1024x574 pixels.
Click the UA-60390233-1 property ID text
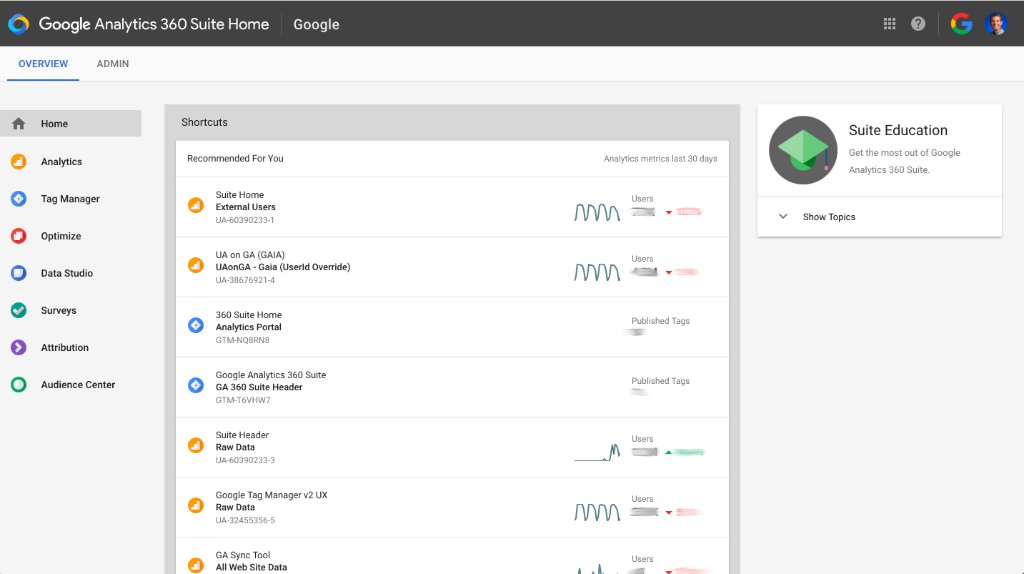point(245,220)
